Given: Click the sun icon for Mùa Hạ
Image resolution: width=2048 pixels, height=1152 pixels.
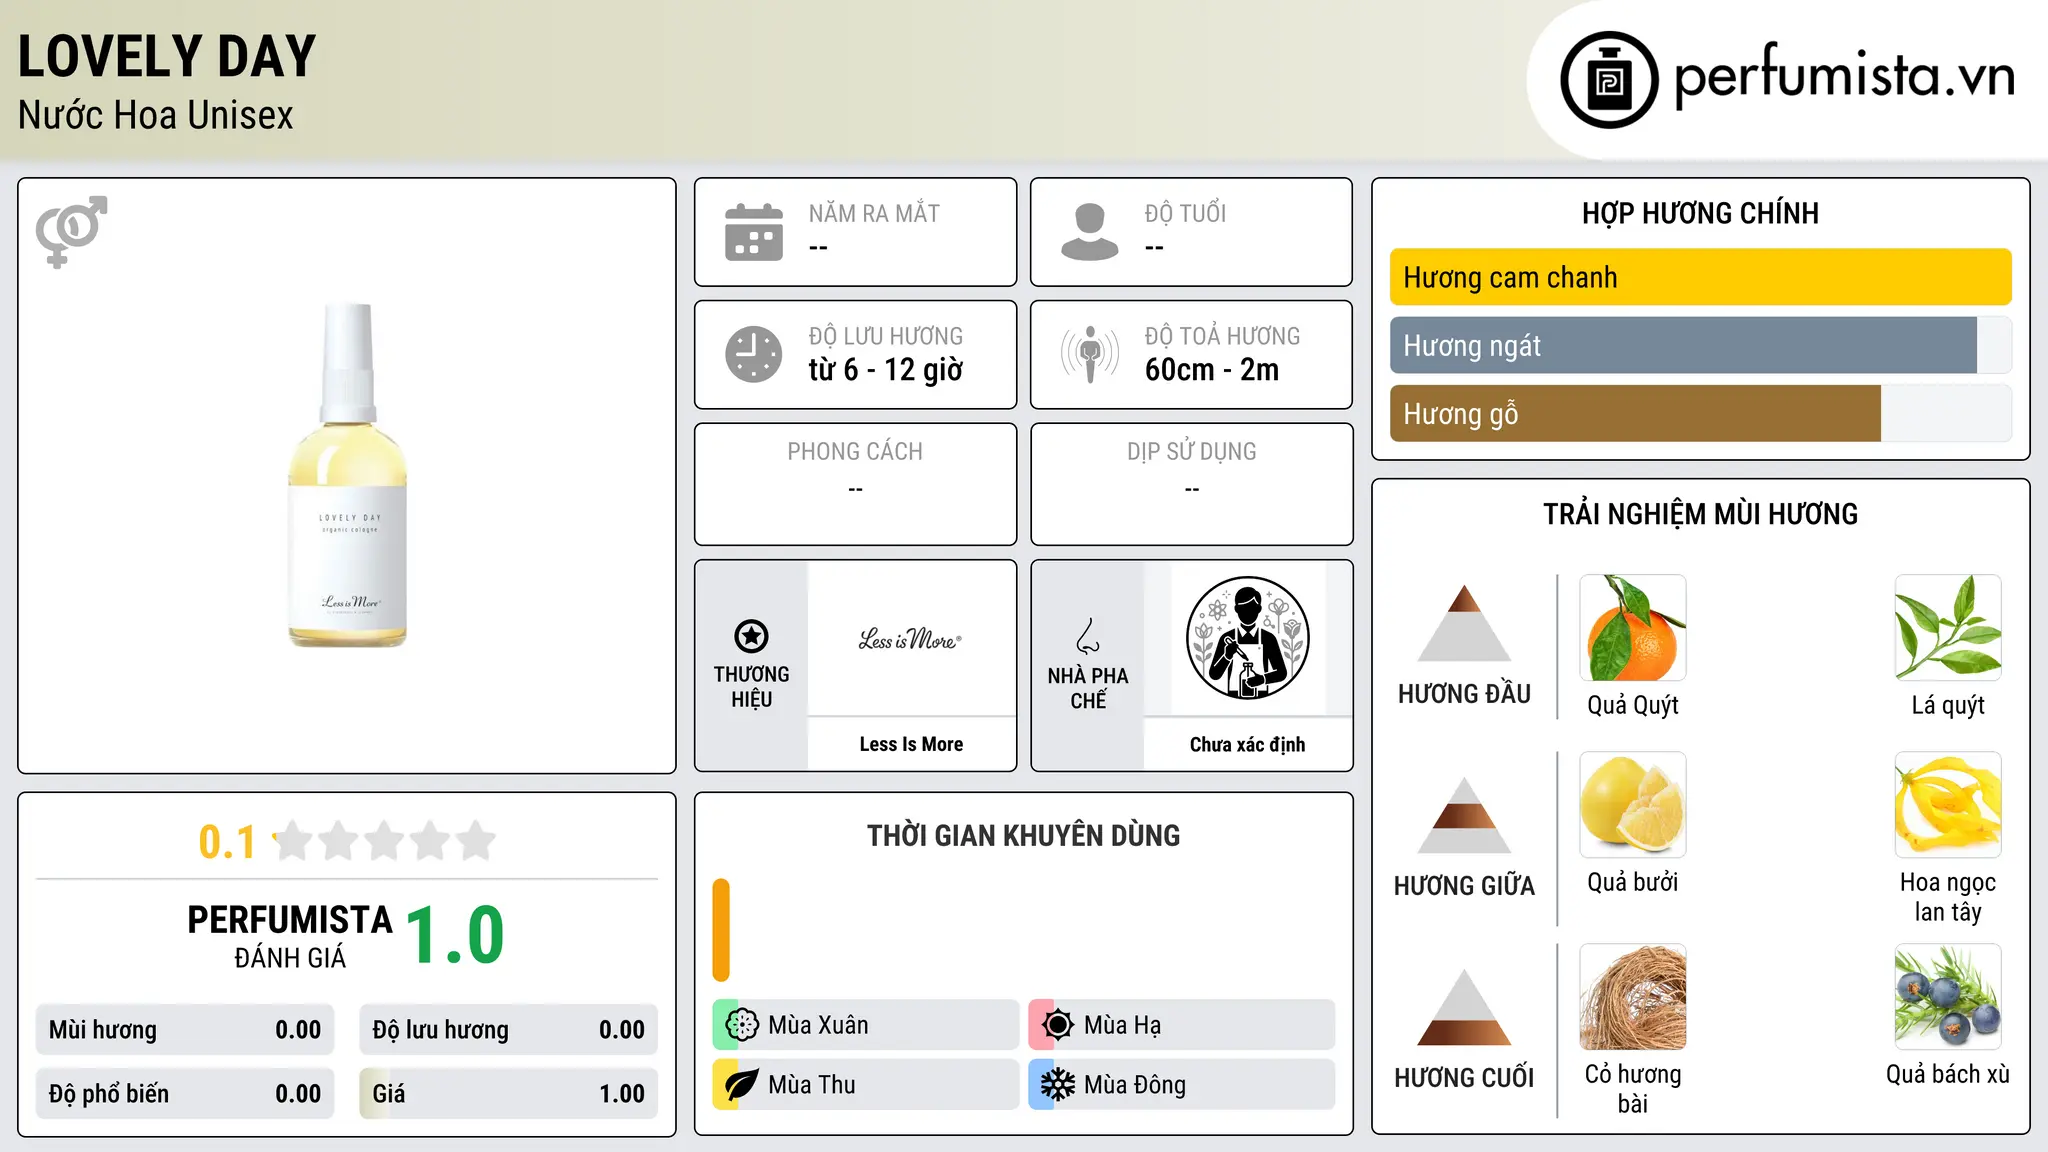Looking at the screenshot, I should [1058, 1025].
